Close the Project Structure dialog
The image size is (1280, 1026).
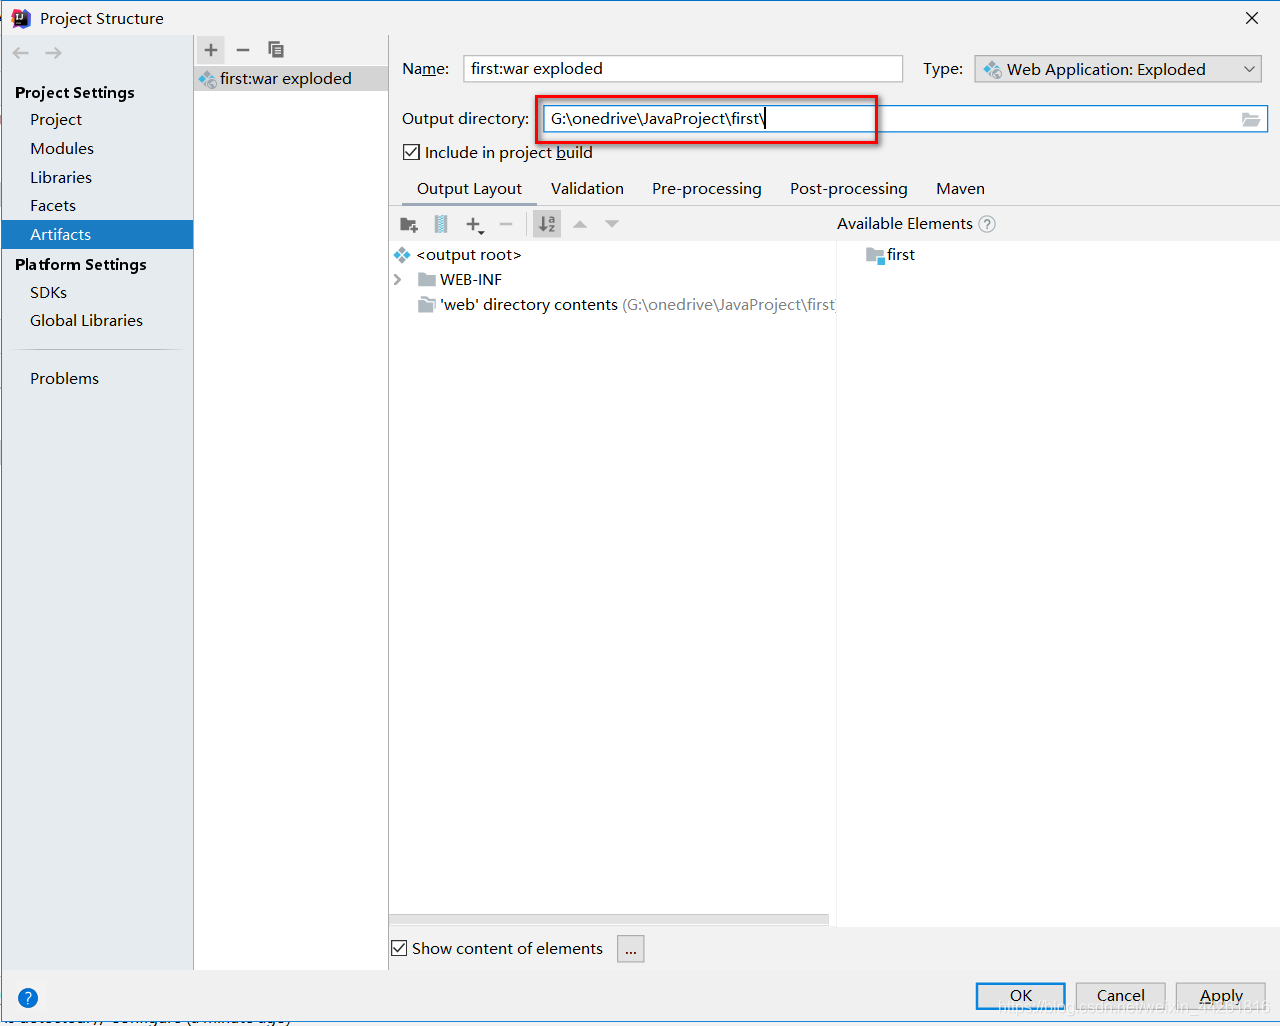coord(1252,18)
